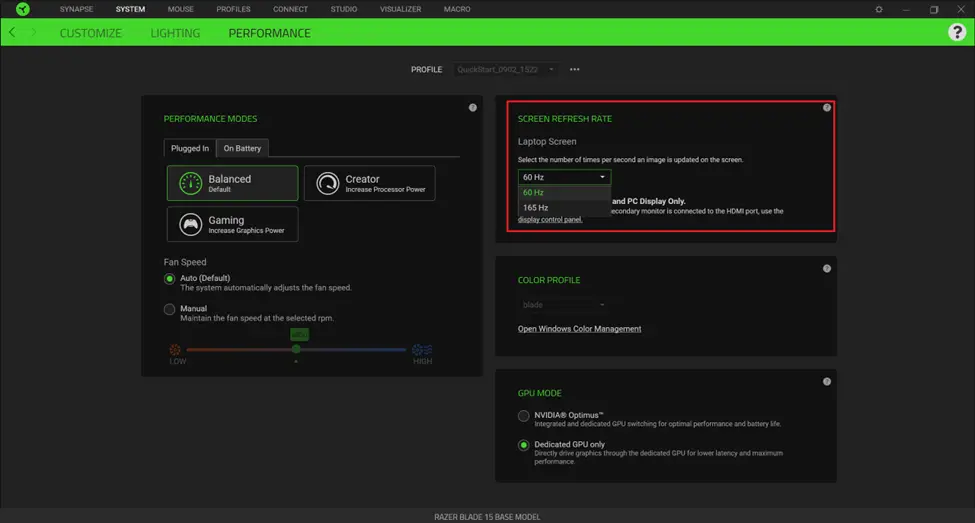Select Manual fan speed option
Image resolution: width=975 pixels, height=523 pixels.
tap(170, 309)
